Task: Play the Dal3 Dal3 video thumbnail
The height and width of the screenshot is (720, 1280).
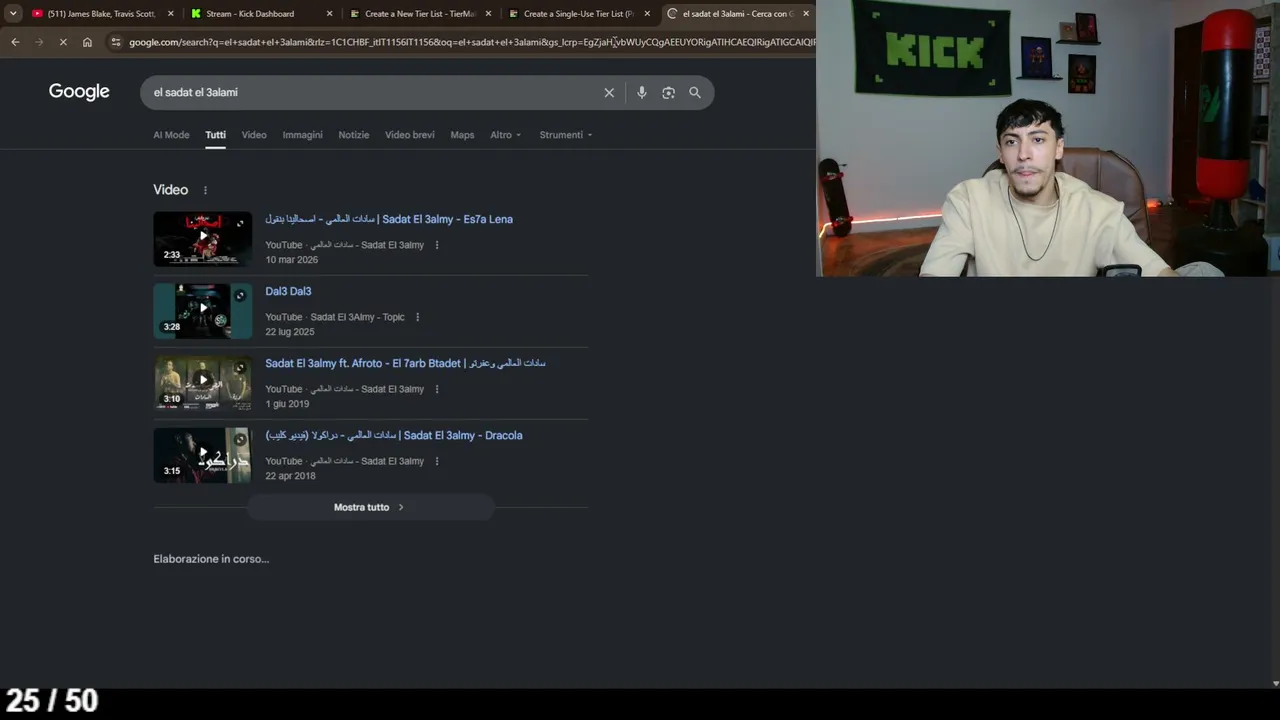Action: [x=203, y=310]
